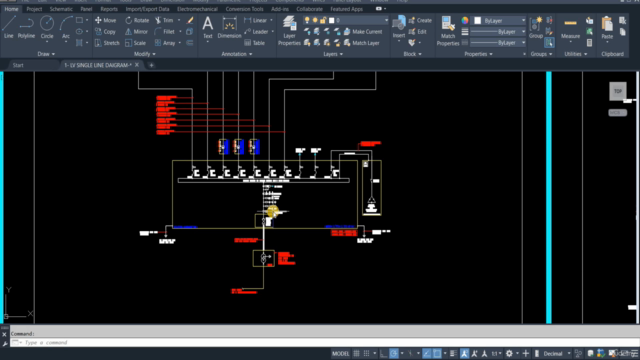The height and width of the screenshot is (360, 640).
Task: Insert a Table
Action: point(254,43)
